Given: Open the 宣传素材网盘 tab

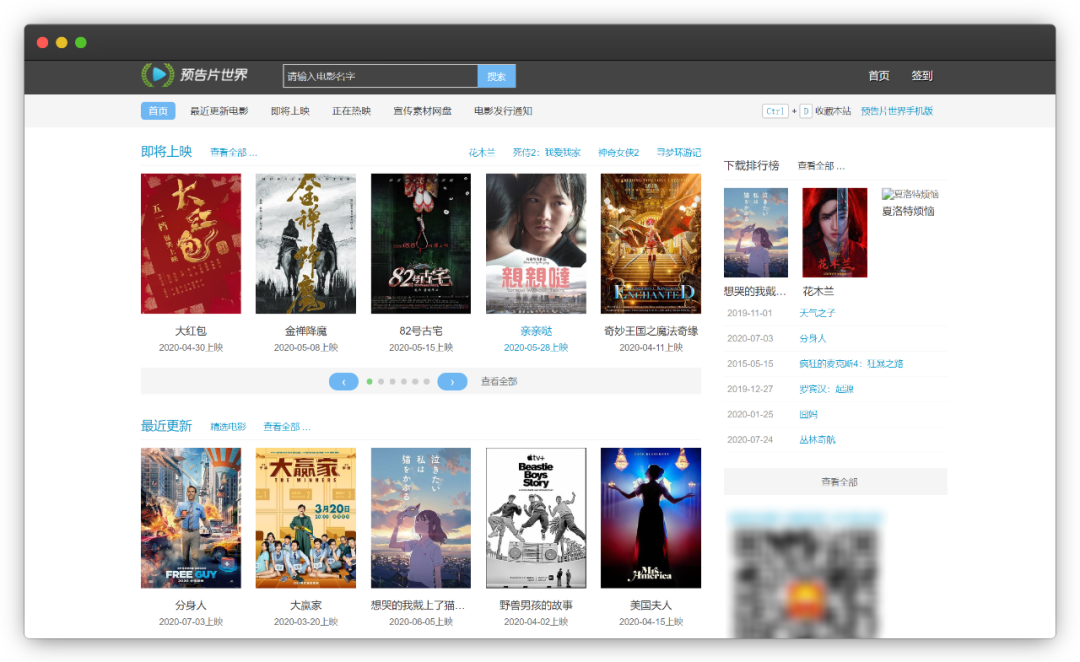Looking at the screenshot, I should pos(422,111).
